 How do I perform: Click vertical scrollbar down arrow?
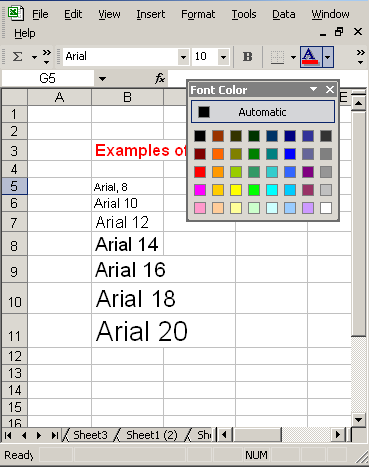(359, 420)
